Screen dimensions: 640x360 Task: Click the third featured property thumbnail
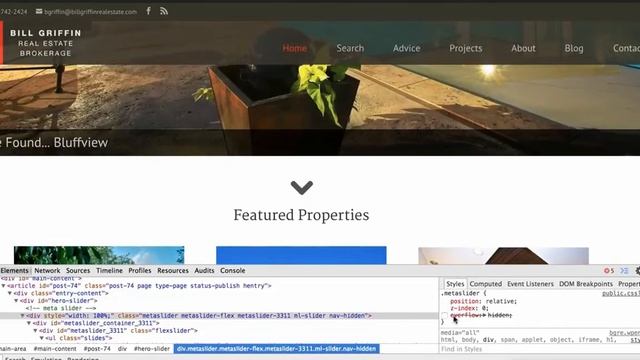(503, 256)
